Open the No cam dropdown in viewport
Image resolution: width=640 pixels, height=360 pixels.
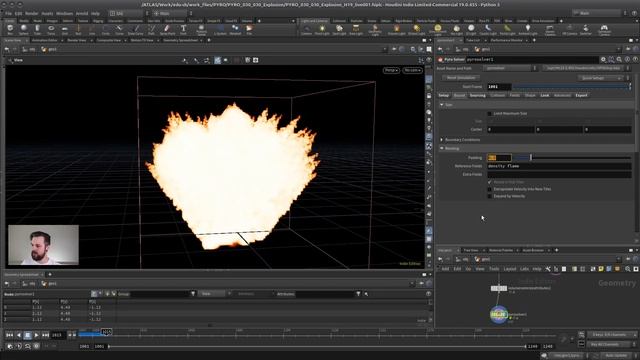(412, 70)
